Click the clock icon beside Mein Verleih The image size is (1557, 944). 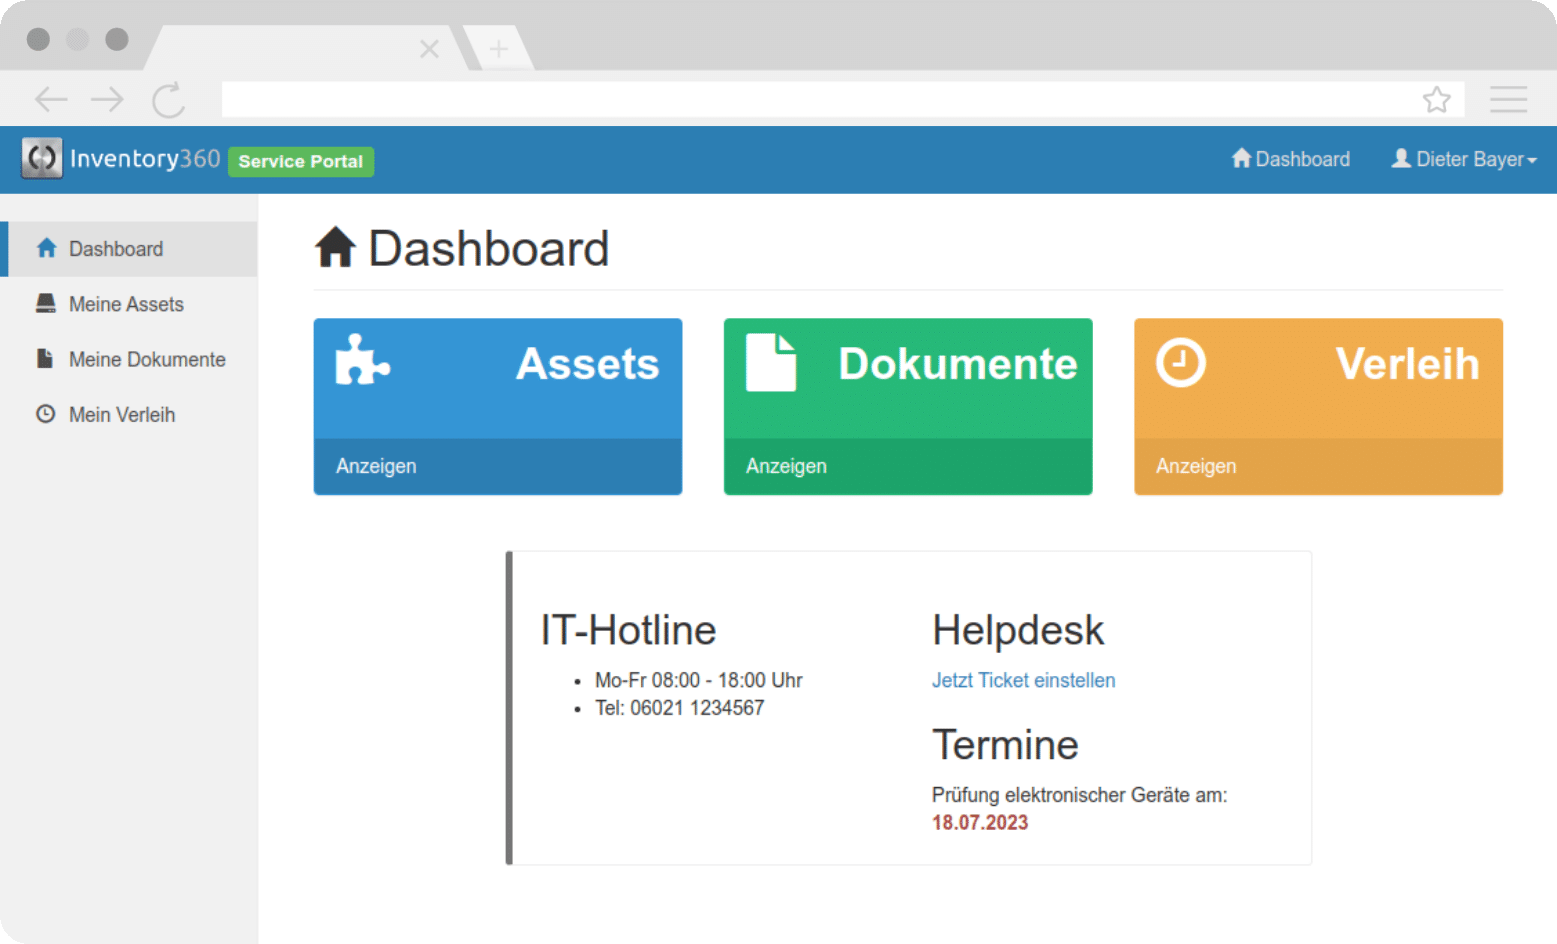(x=45, y=413)
